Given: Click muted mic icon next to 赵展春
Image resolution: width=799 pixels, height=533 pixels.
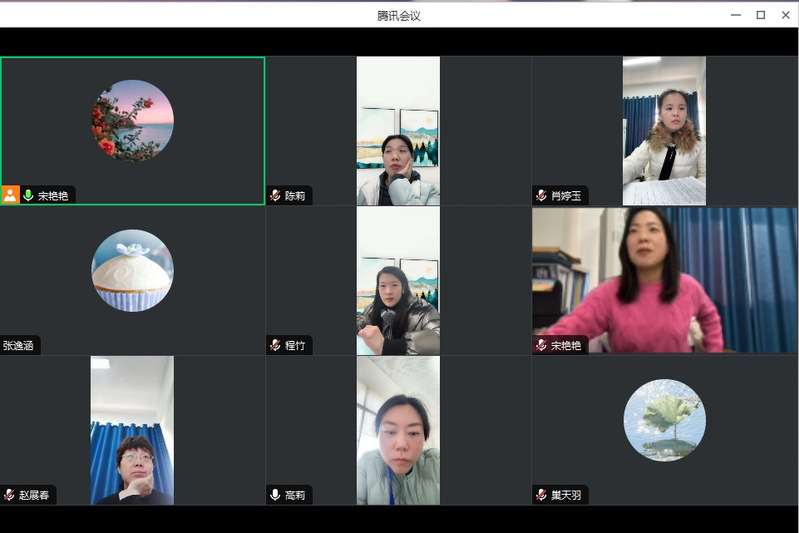Looking at the screenshot, I should (x=9, y=495).
